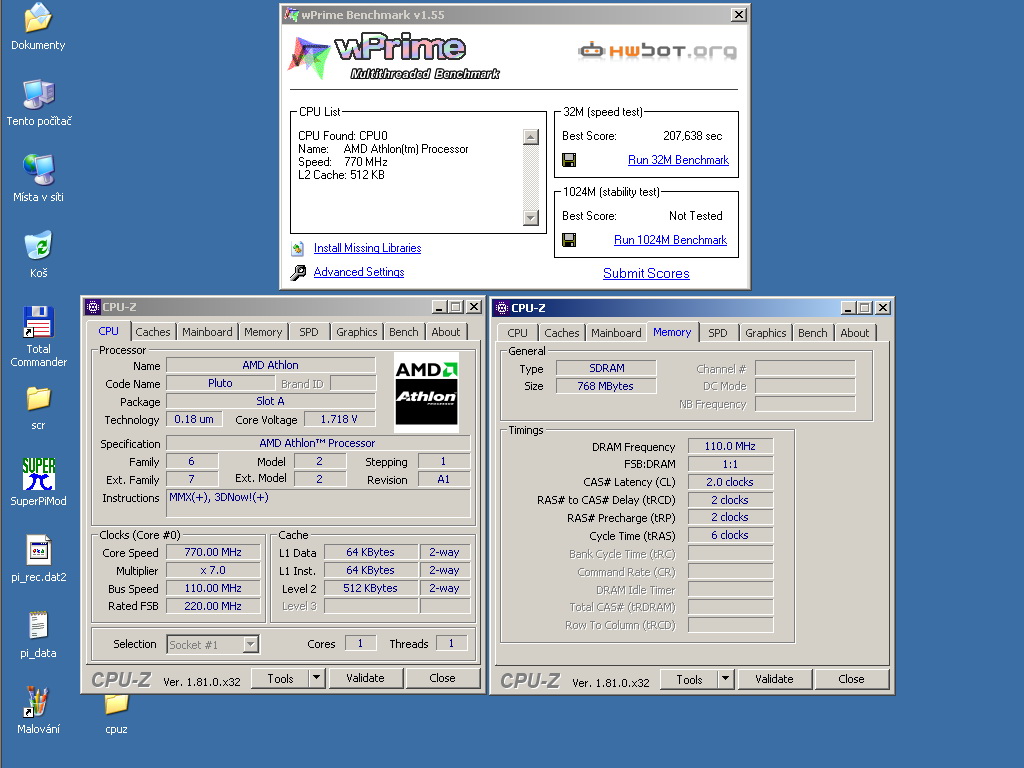
Task: Click the AMD Athlon logo in CPU-Z
Action: click(x=426, y=392)
